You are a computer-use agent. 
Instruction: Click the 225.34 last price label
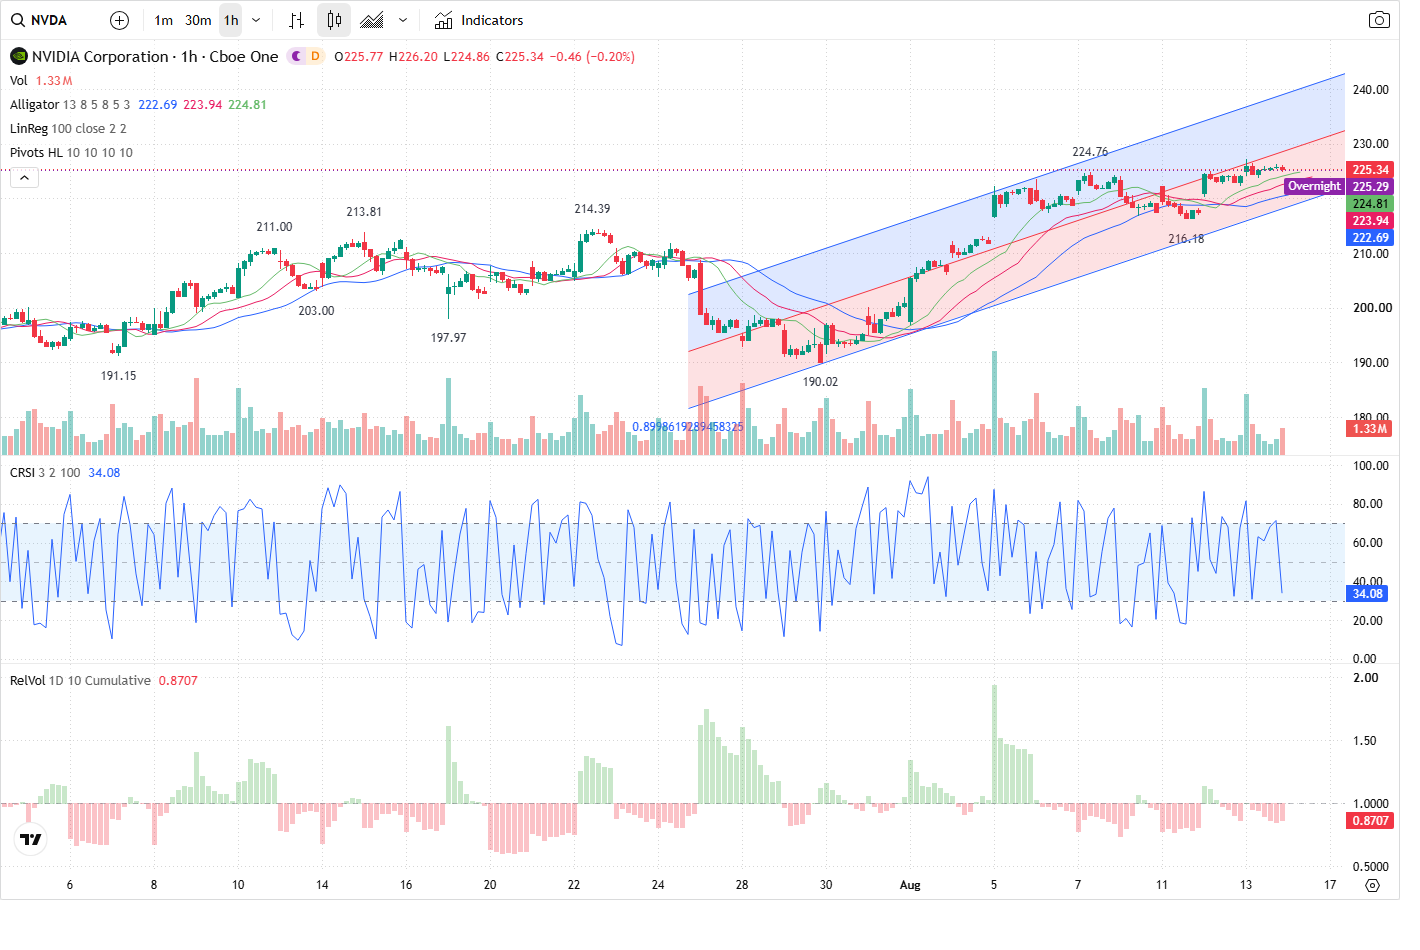[1370, 170]
